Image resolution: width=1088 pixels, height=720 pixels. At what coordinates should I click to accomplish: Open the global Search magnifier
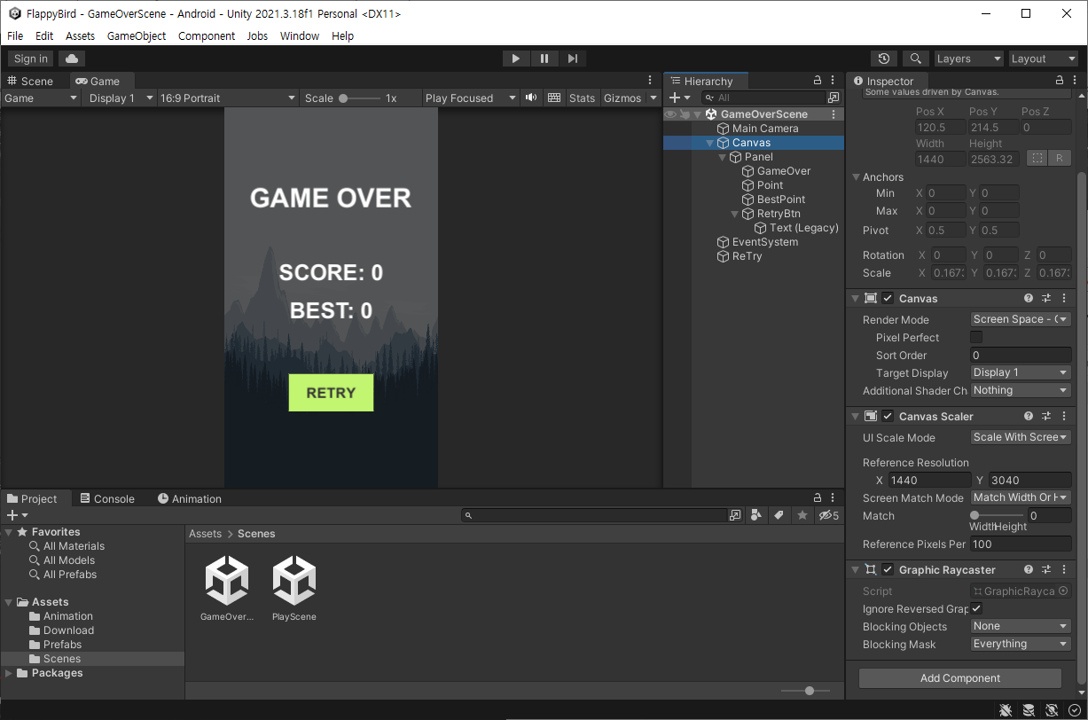[x=916, y=59]
